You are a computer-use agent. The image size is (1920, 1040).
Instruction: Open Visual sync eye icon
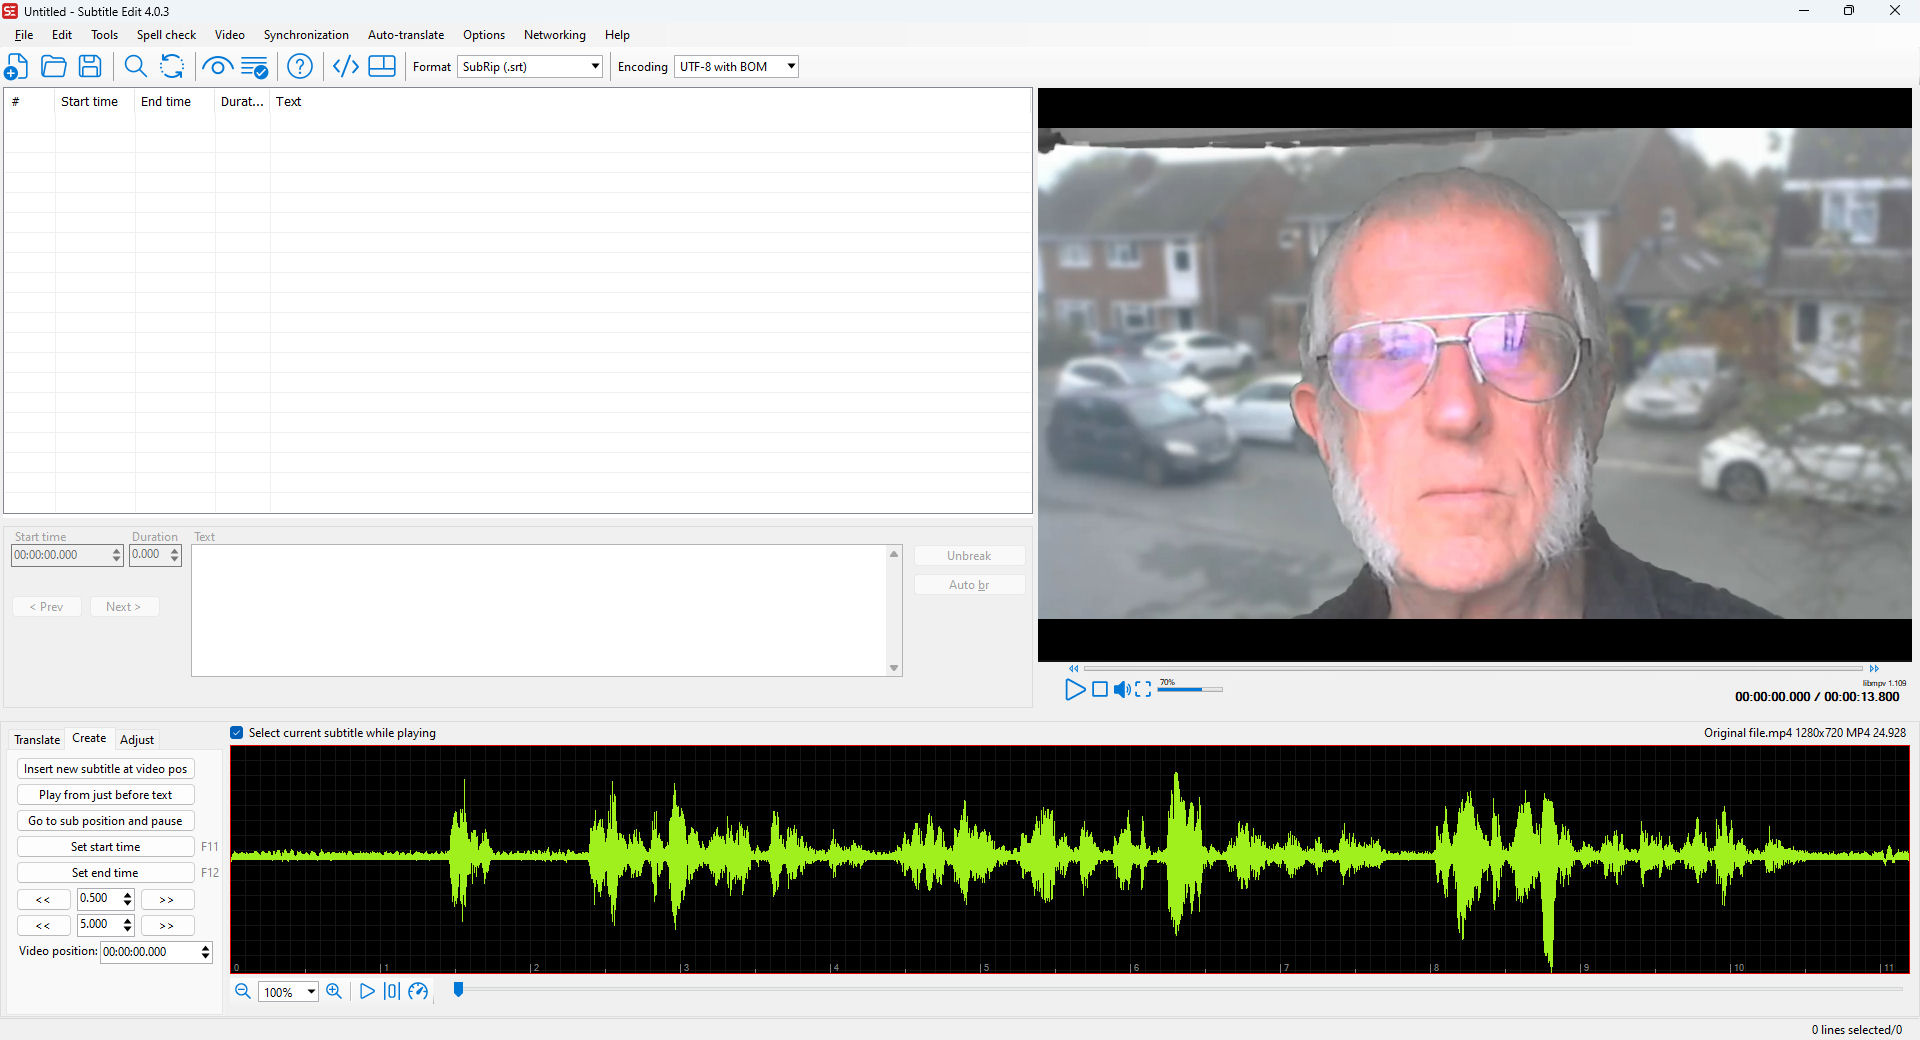(x=217, y=67)
